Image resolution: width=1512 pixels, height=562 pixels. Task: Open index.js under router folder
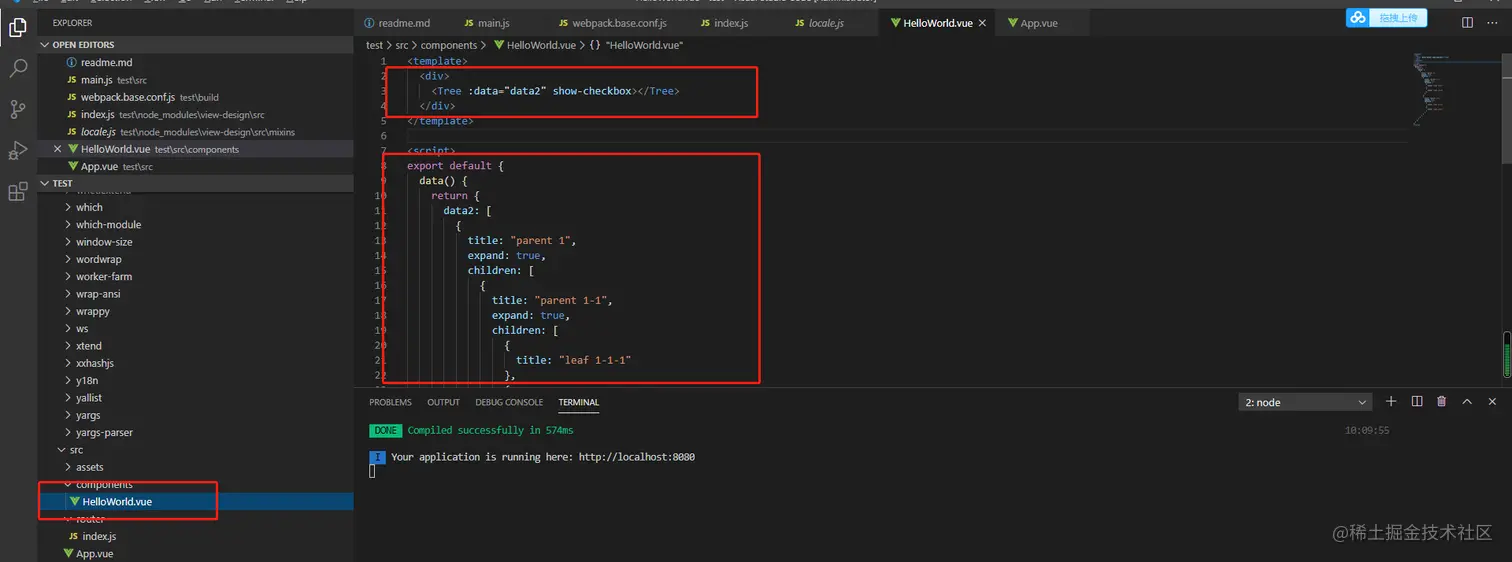(196, 536)
